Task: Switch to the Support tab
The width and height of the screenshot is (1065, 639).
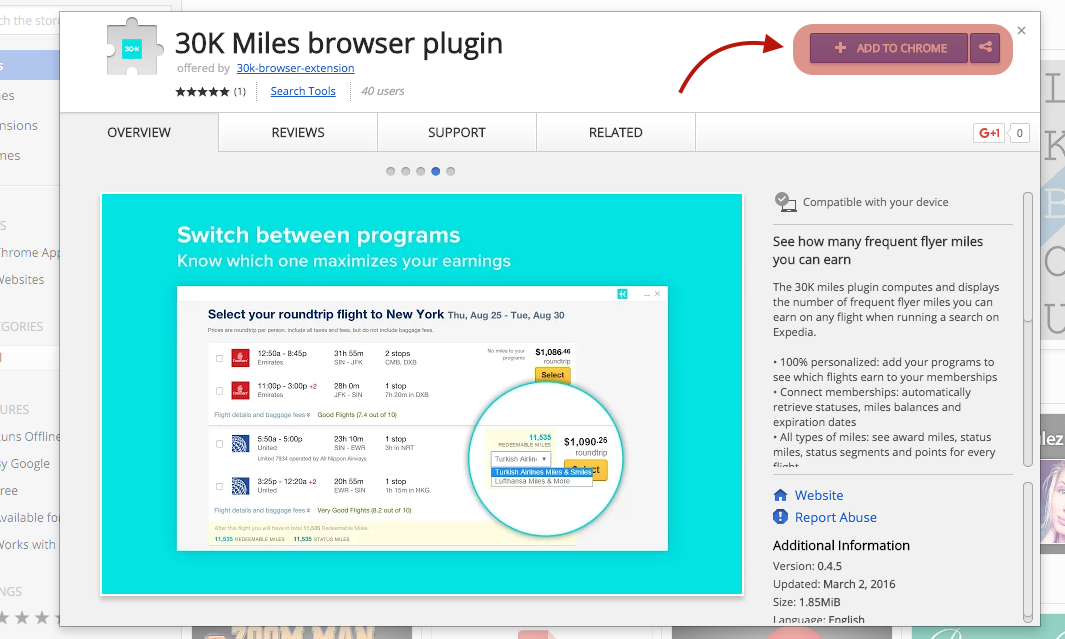Action: (x=457, y=132)
